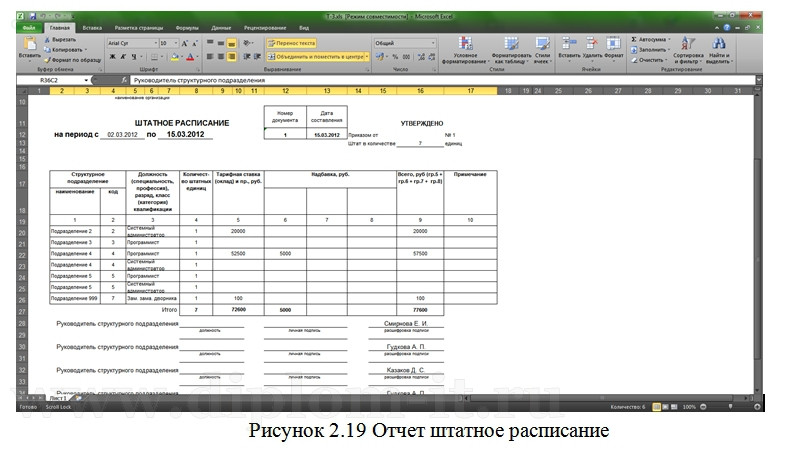
Task: Decrease font size with the small A icon
Action: click(x=195, y=44)
